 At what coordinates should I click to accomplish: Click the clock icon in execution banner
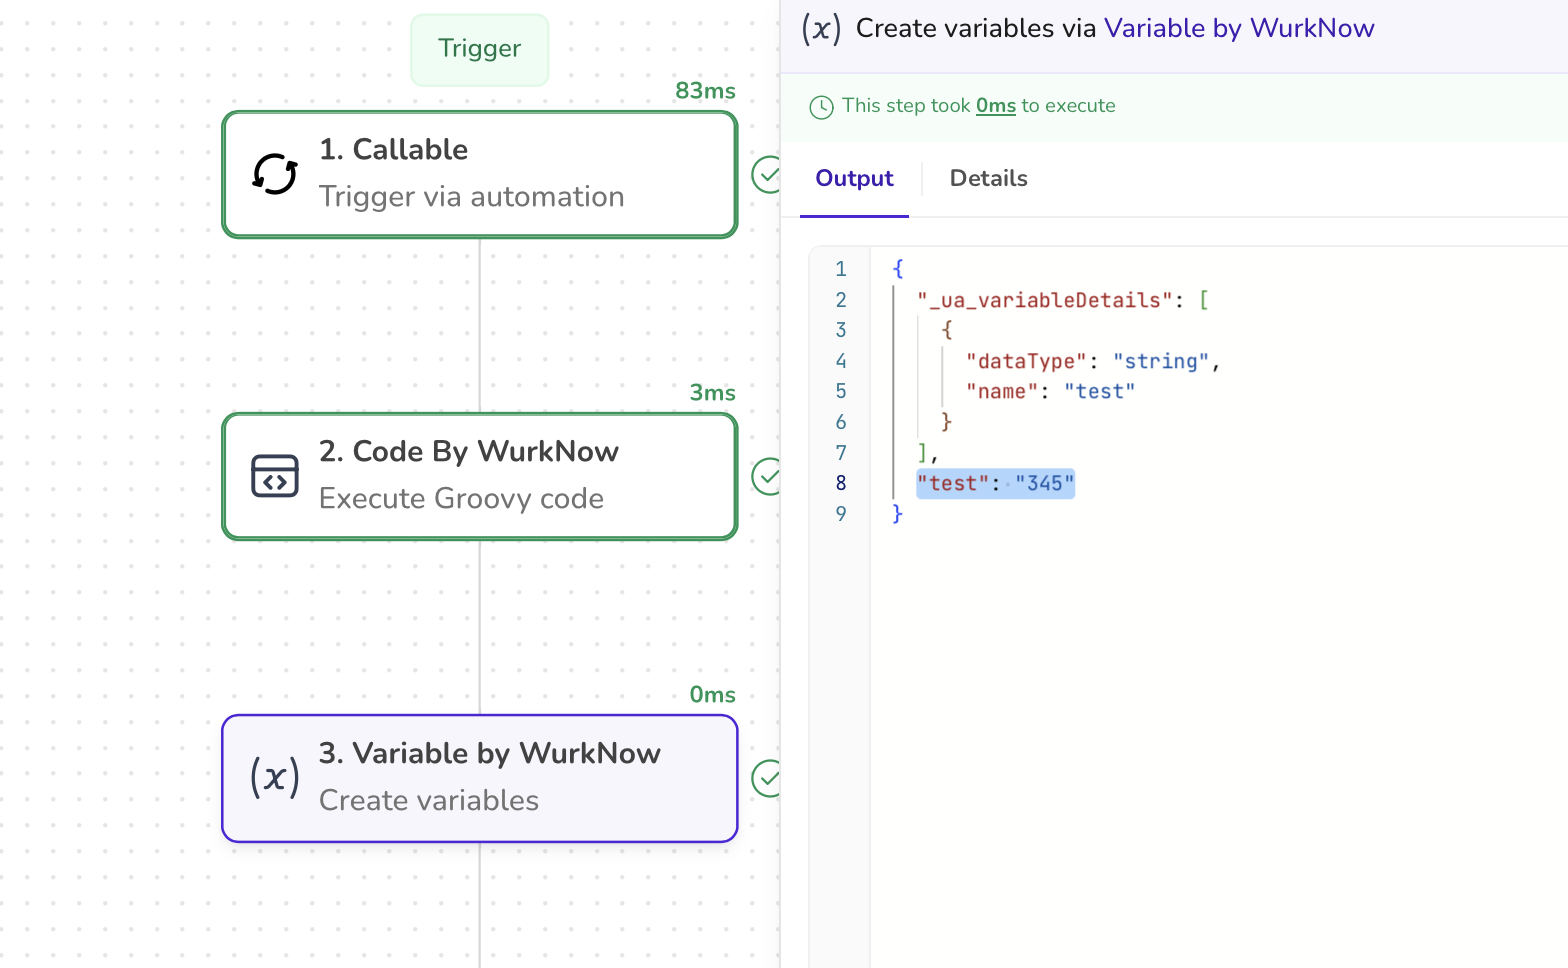[821, 107]
